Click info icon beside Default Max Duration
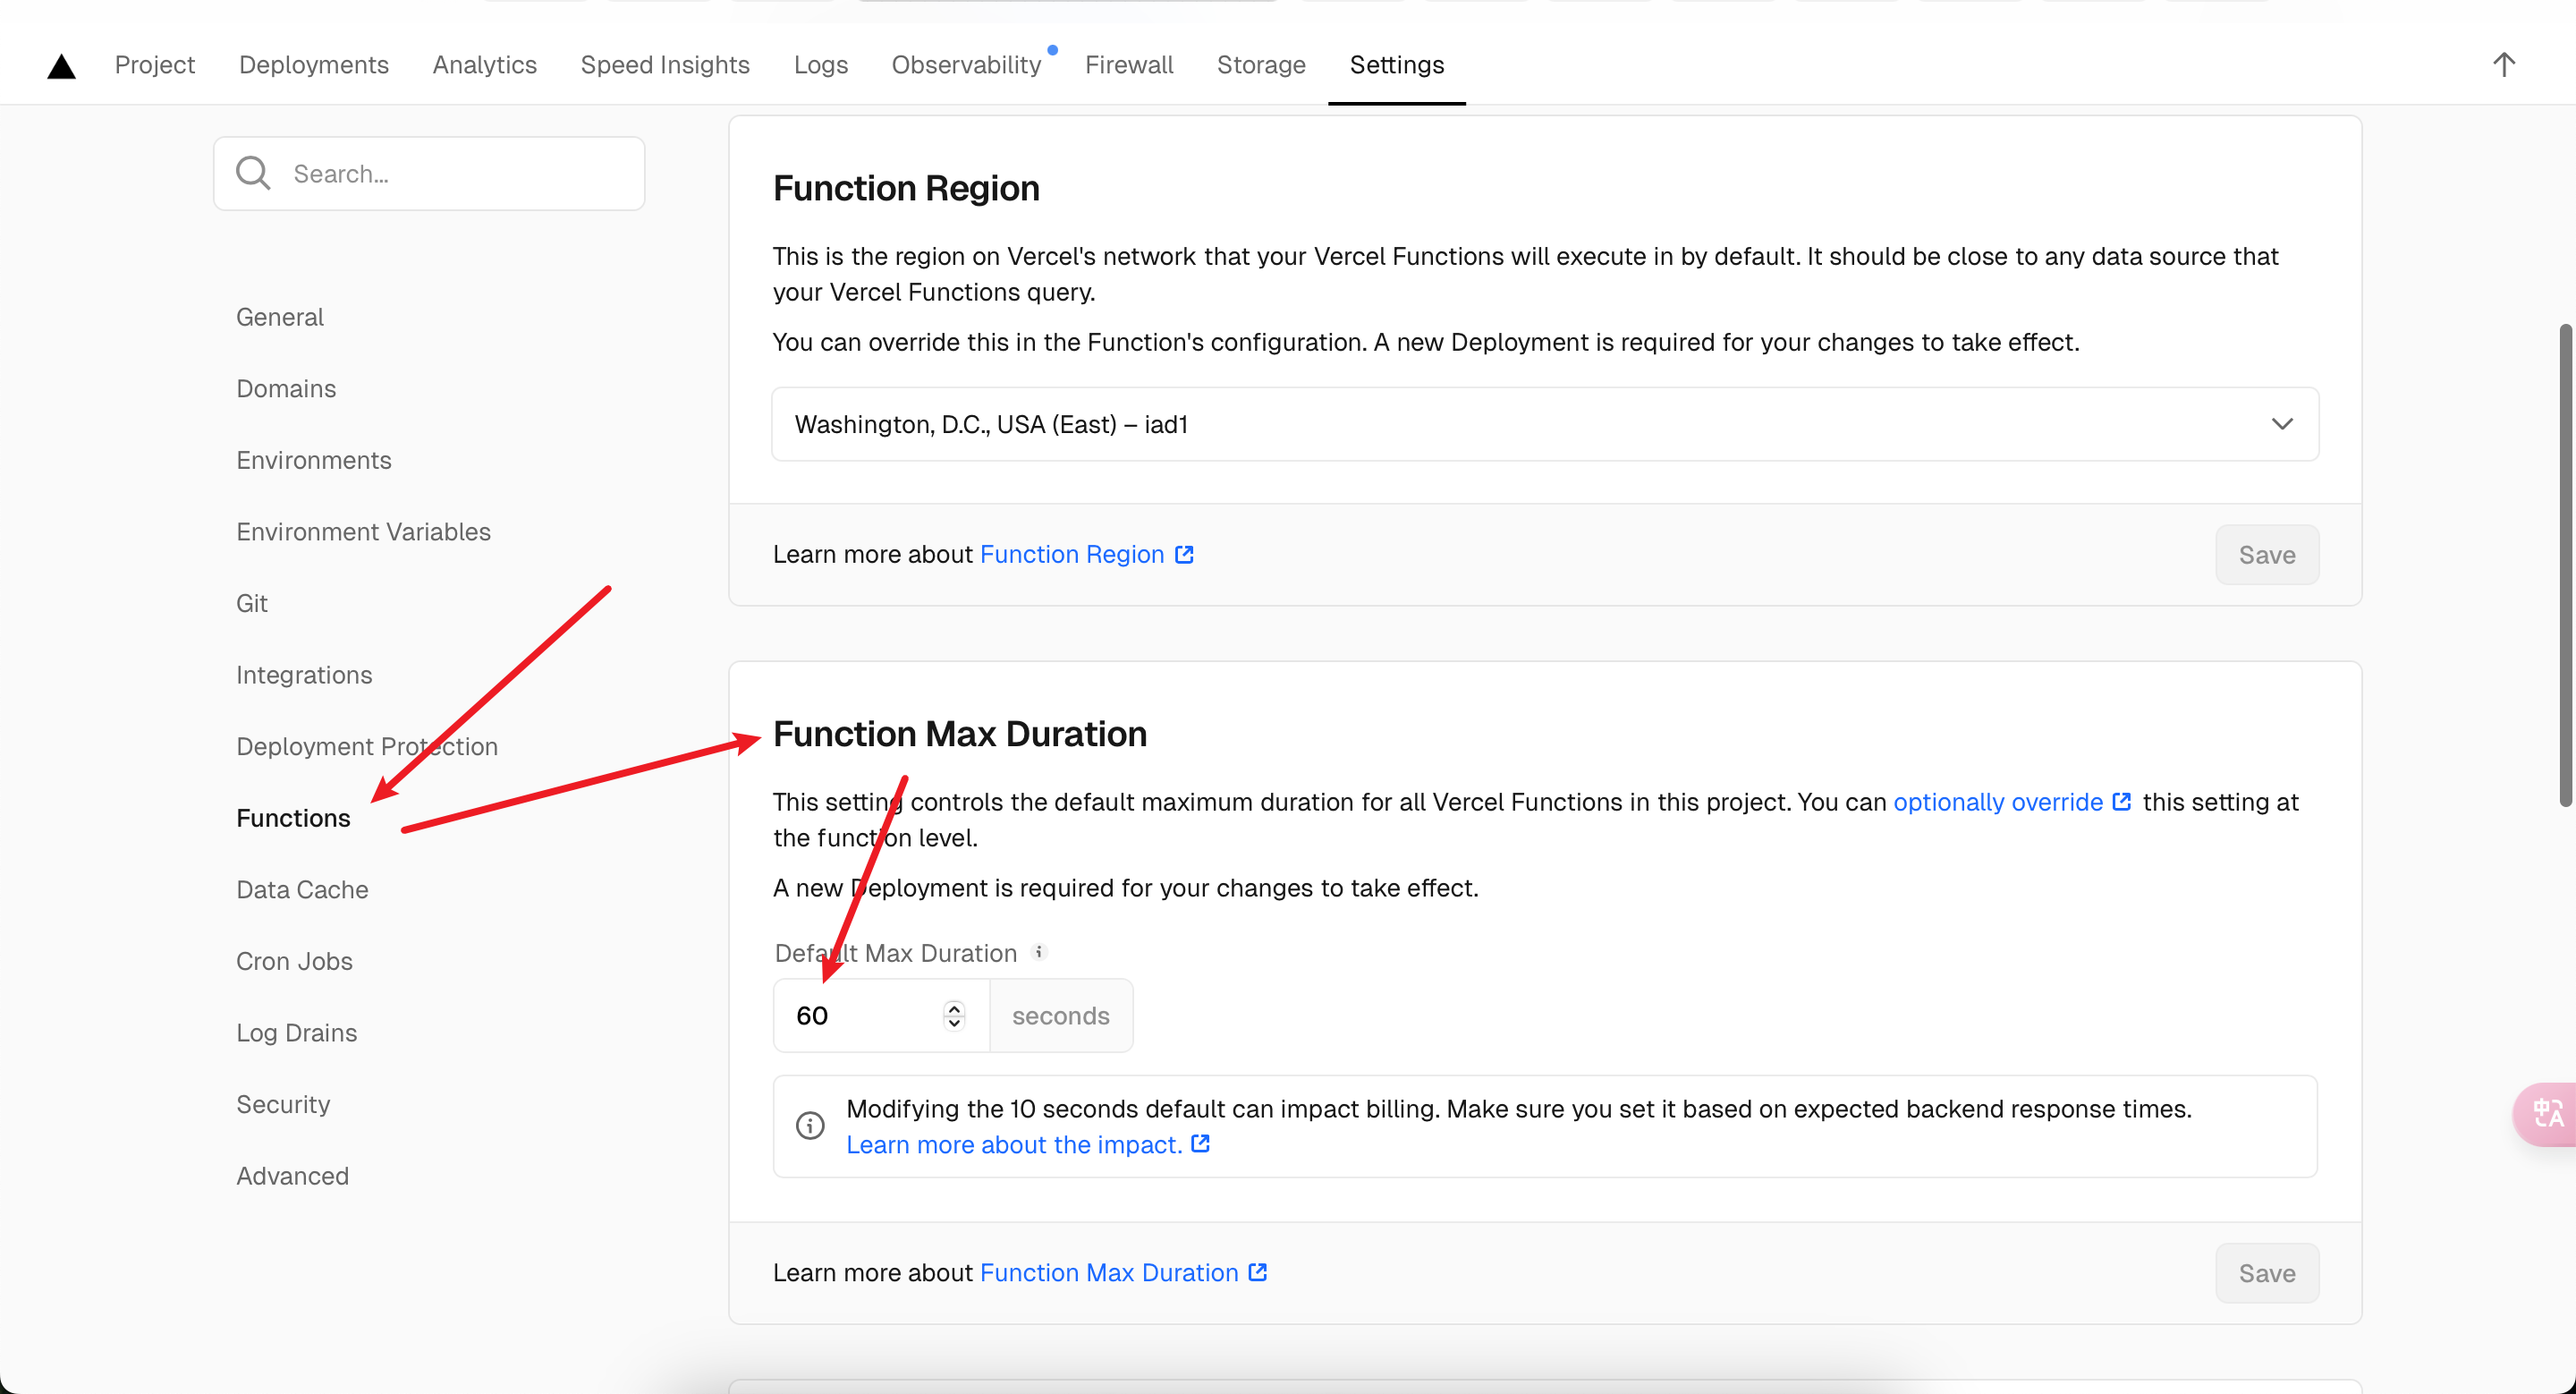The width and height of the screenshot is (2576, 1394). click(x=1039, y=952)
